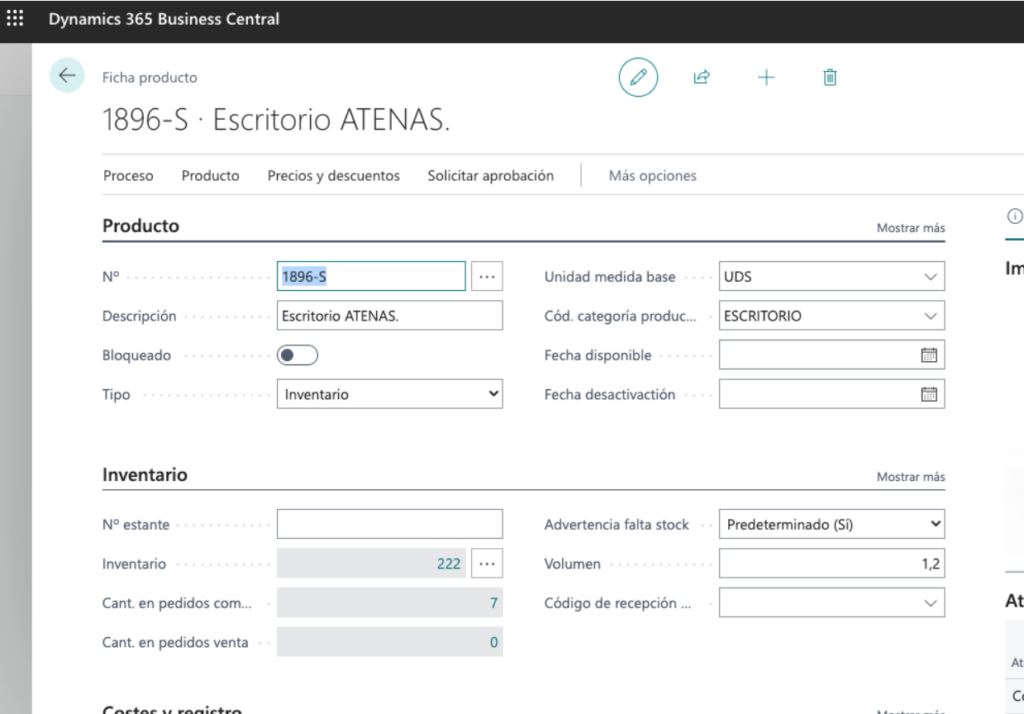Screen dimensions: 1024x714
Task: Click the Bloqueado field label
Action: click(x=136, y=355)
